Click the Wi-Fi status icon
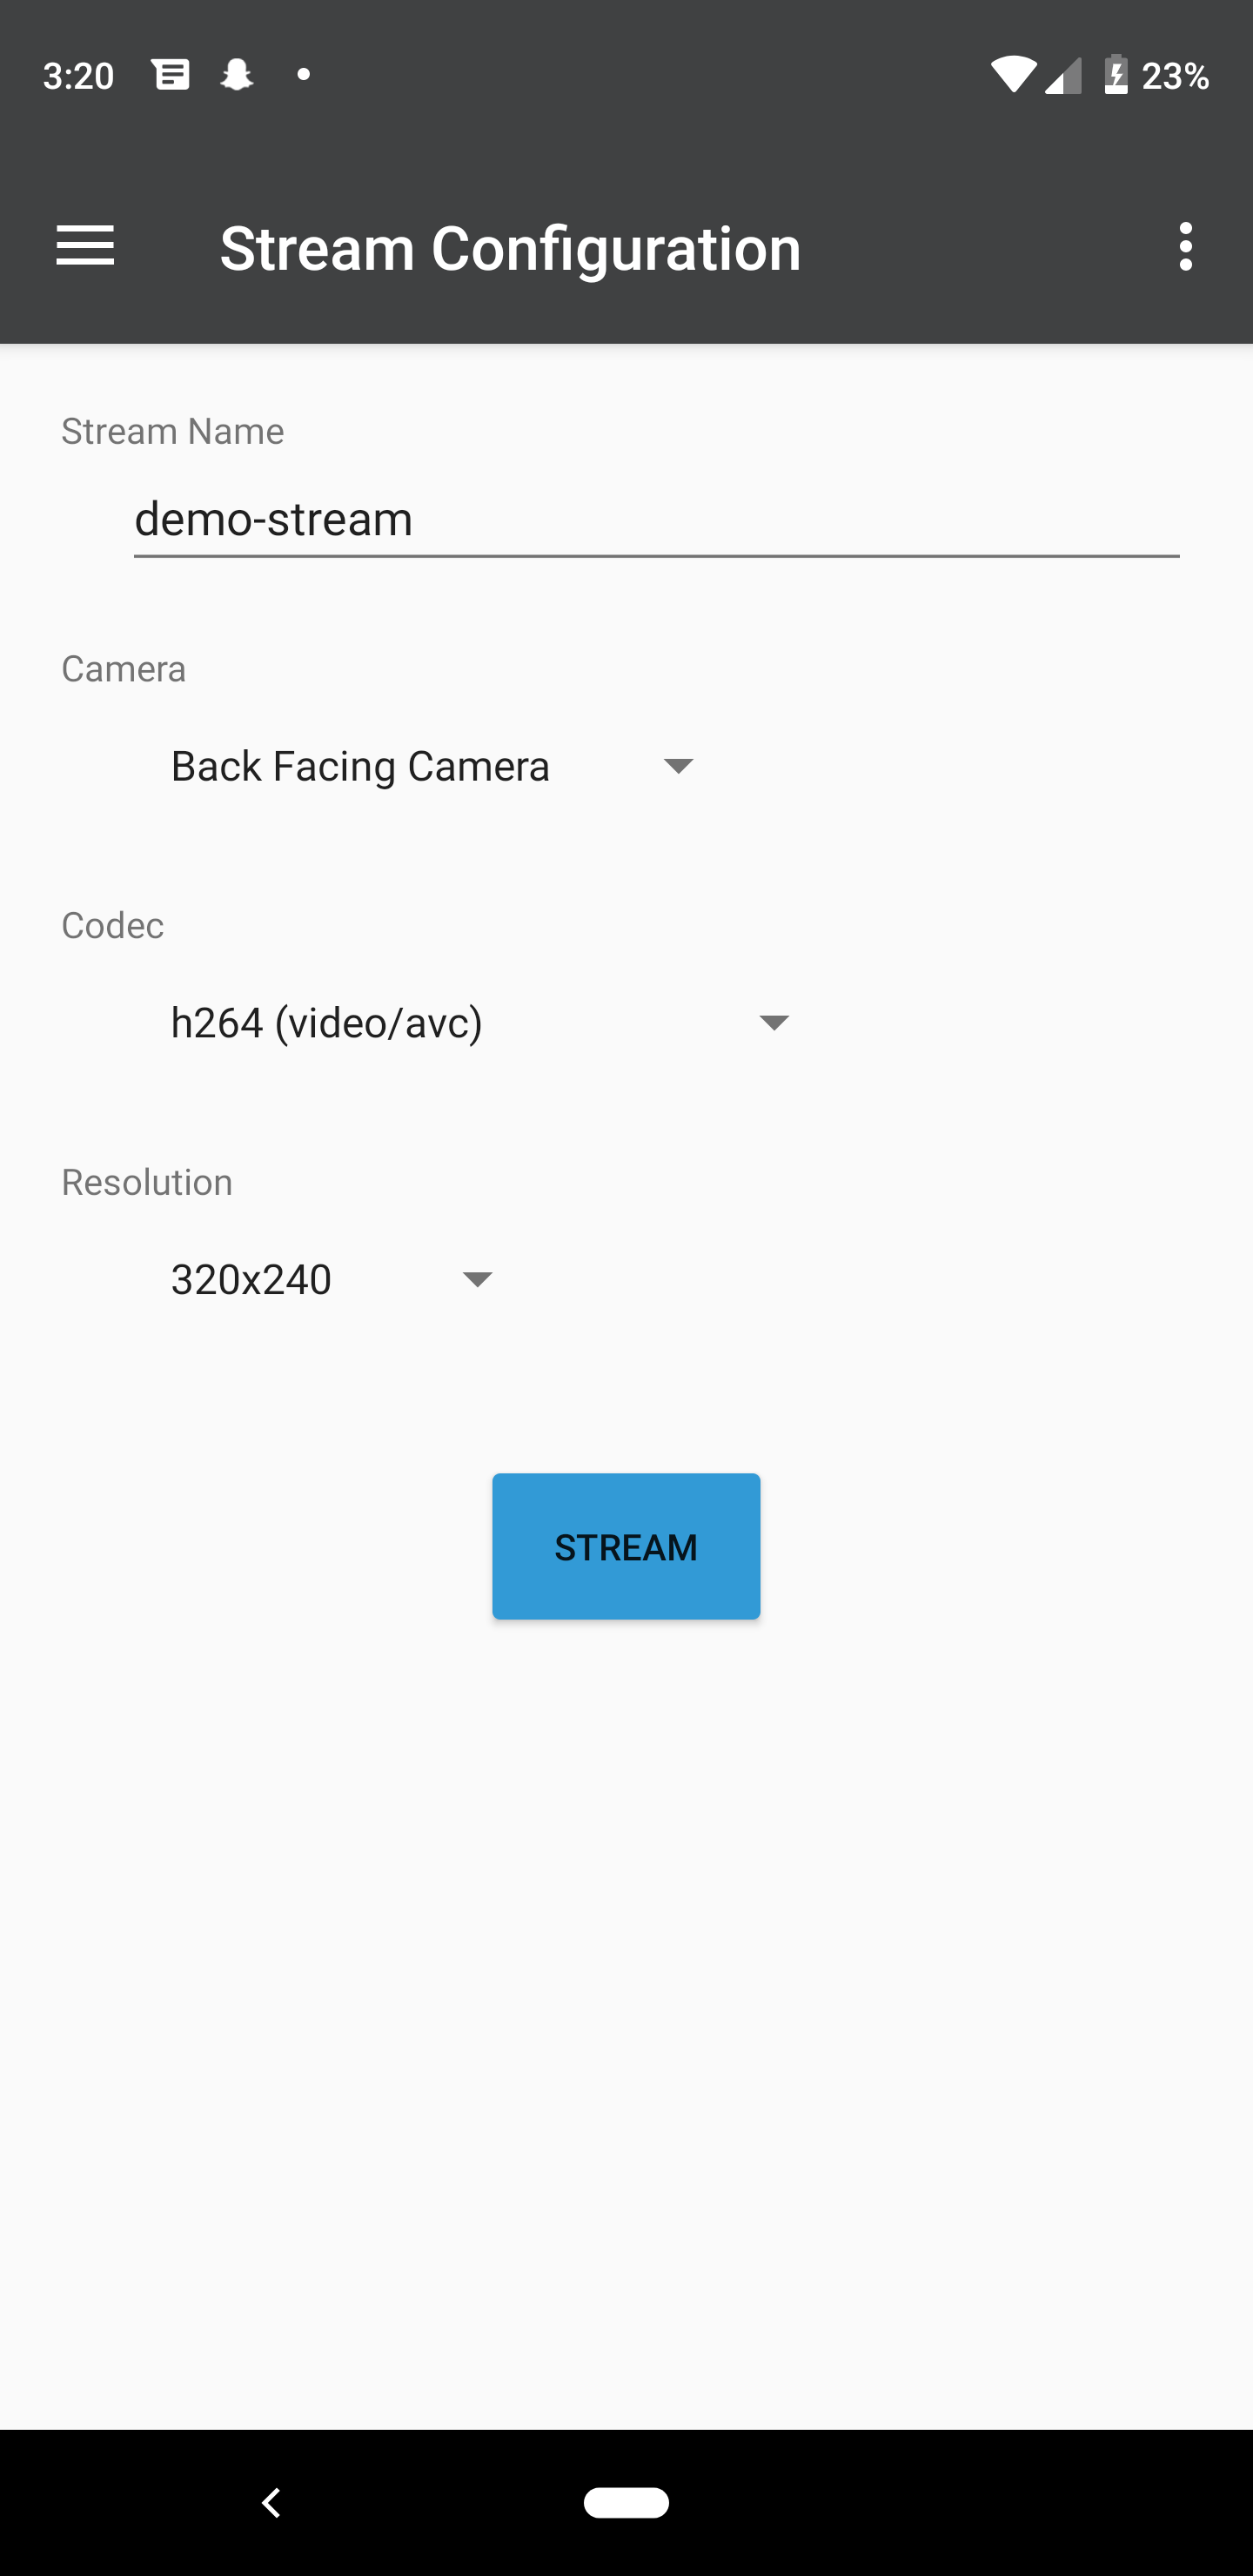Viewport: 1253px width, 2576px height. point(1014,75)
